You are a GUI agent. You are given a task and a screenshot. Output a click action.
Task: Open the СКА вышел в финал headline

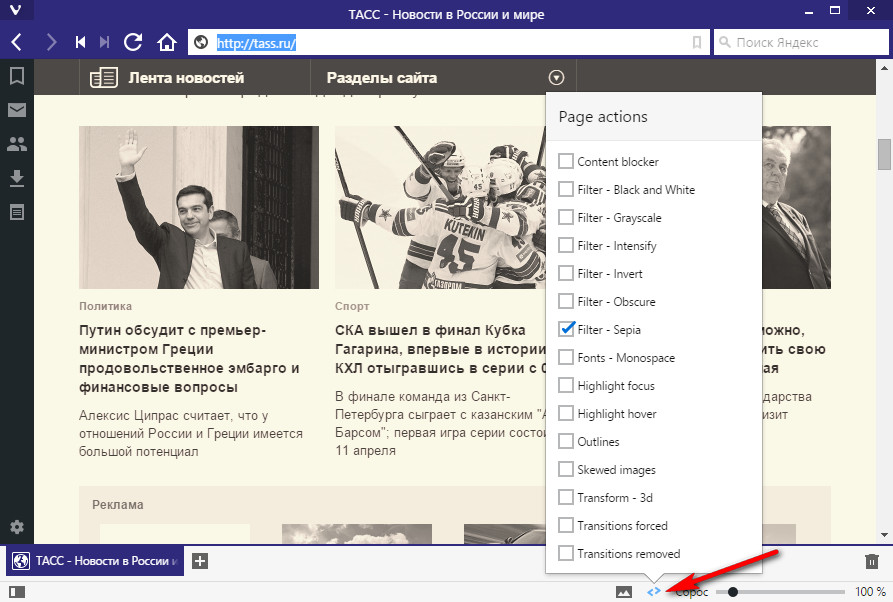click(440, 349)
